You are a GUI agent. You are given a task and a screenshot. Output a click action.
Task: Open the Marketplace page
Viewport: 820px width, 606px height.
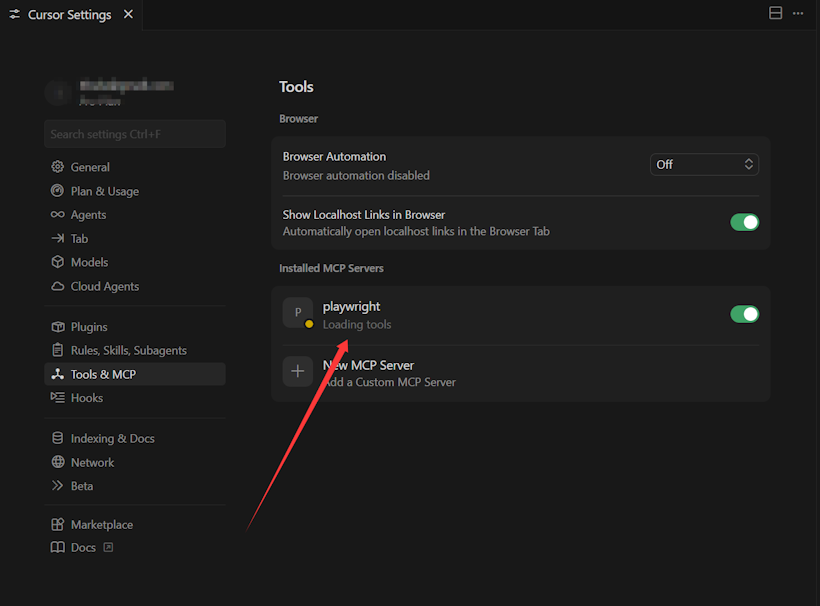point(101,524)
